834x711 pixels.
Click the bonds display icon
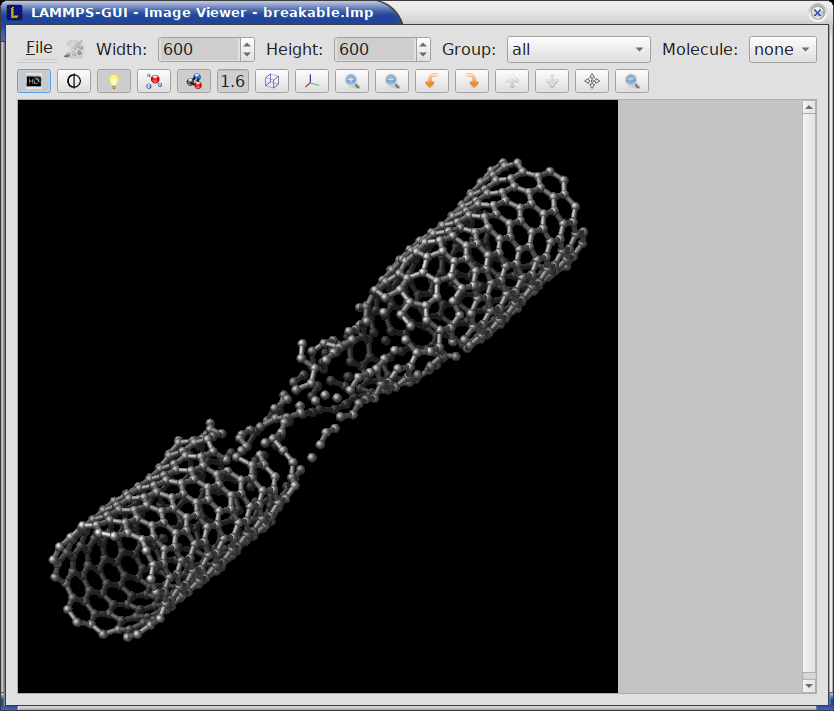193,81
